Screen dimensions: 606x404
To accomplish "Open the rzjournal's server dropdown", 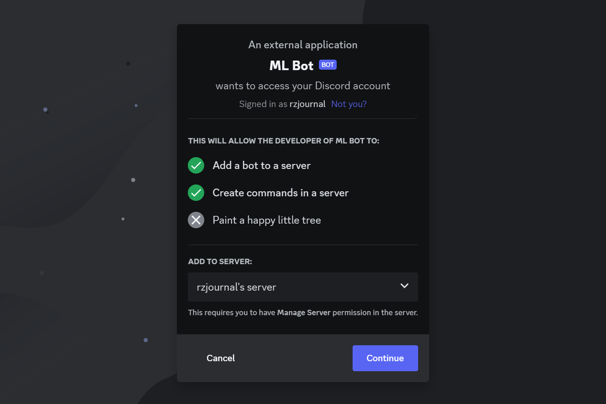I will point(290,287).
